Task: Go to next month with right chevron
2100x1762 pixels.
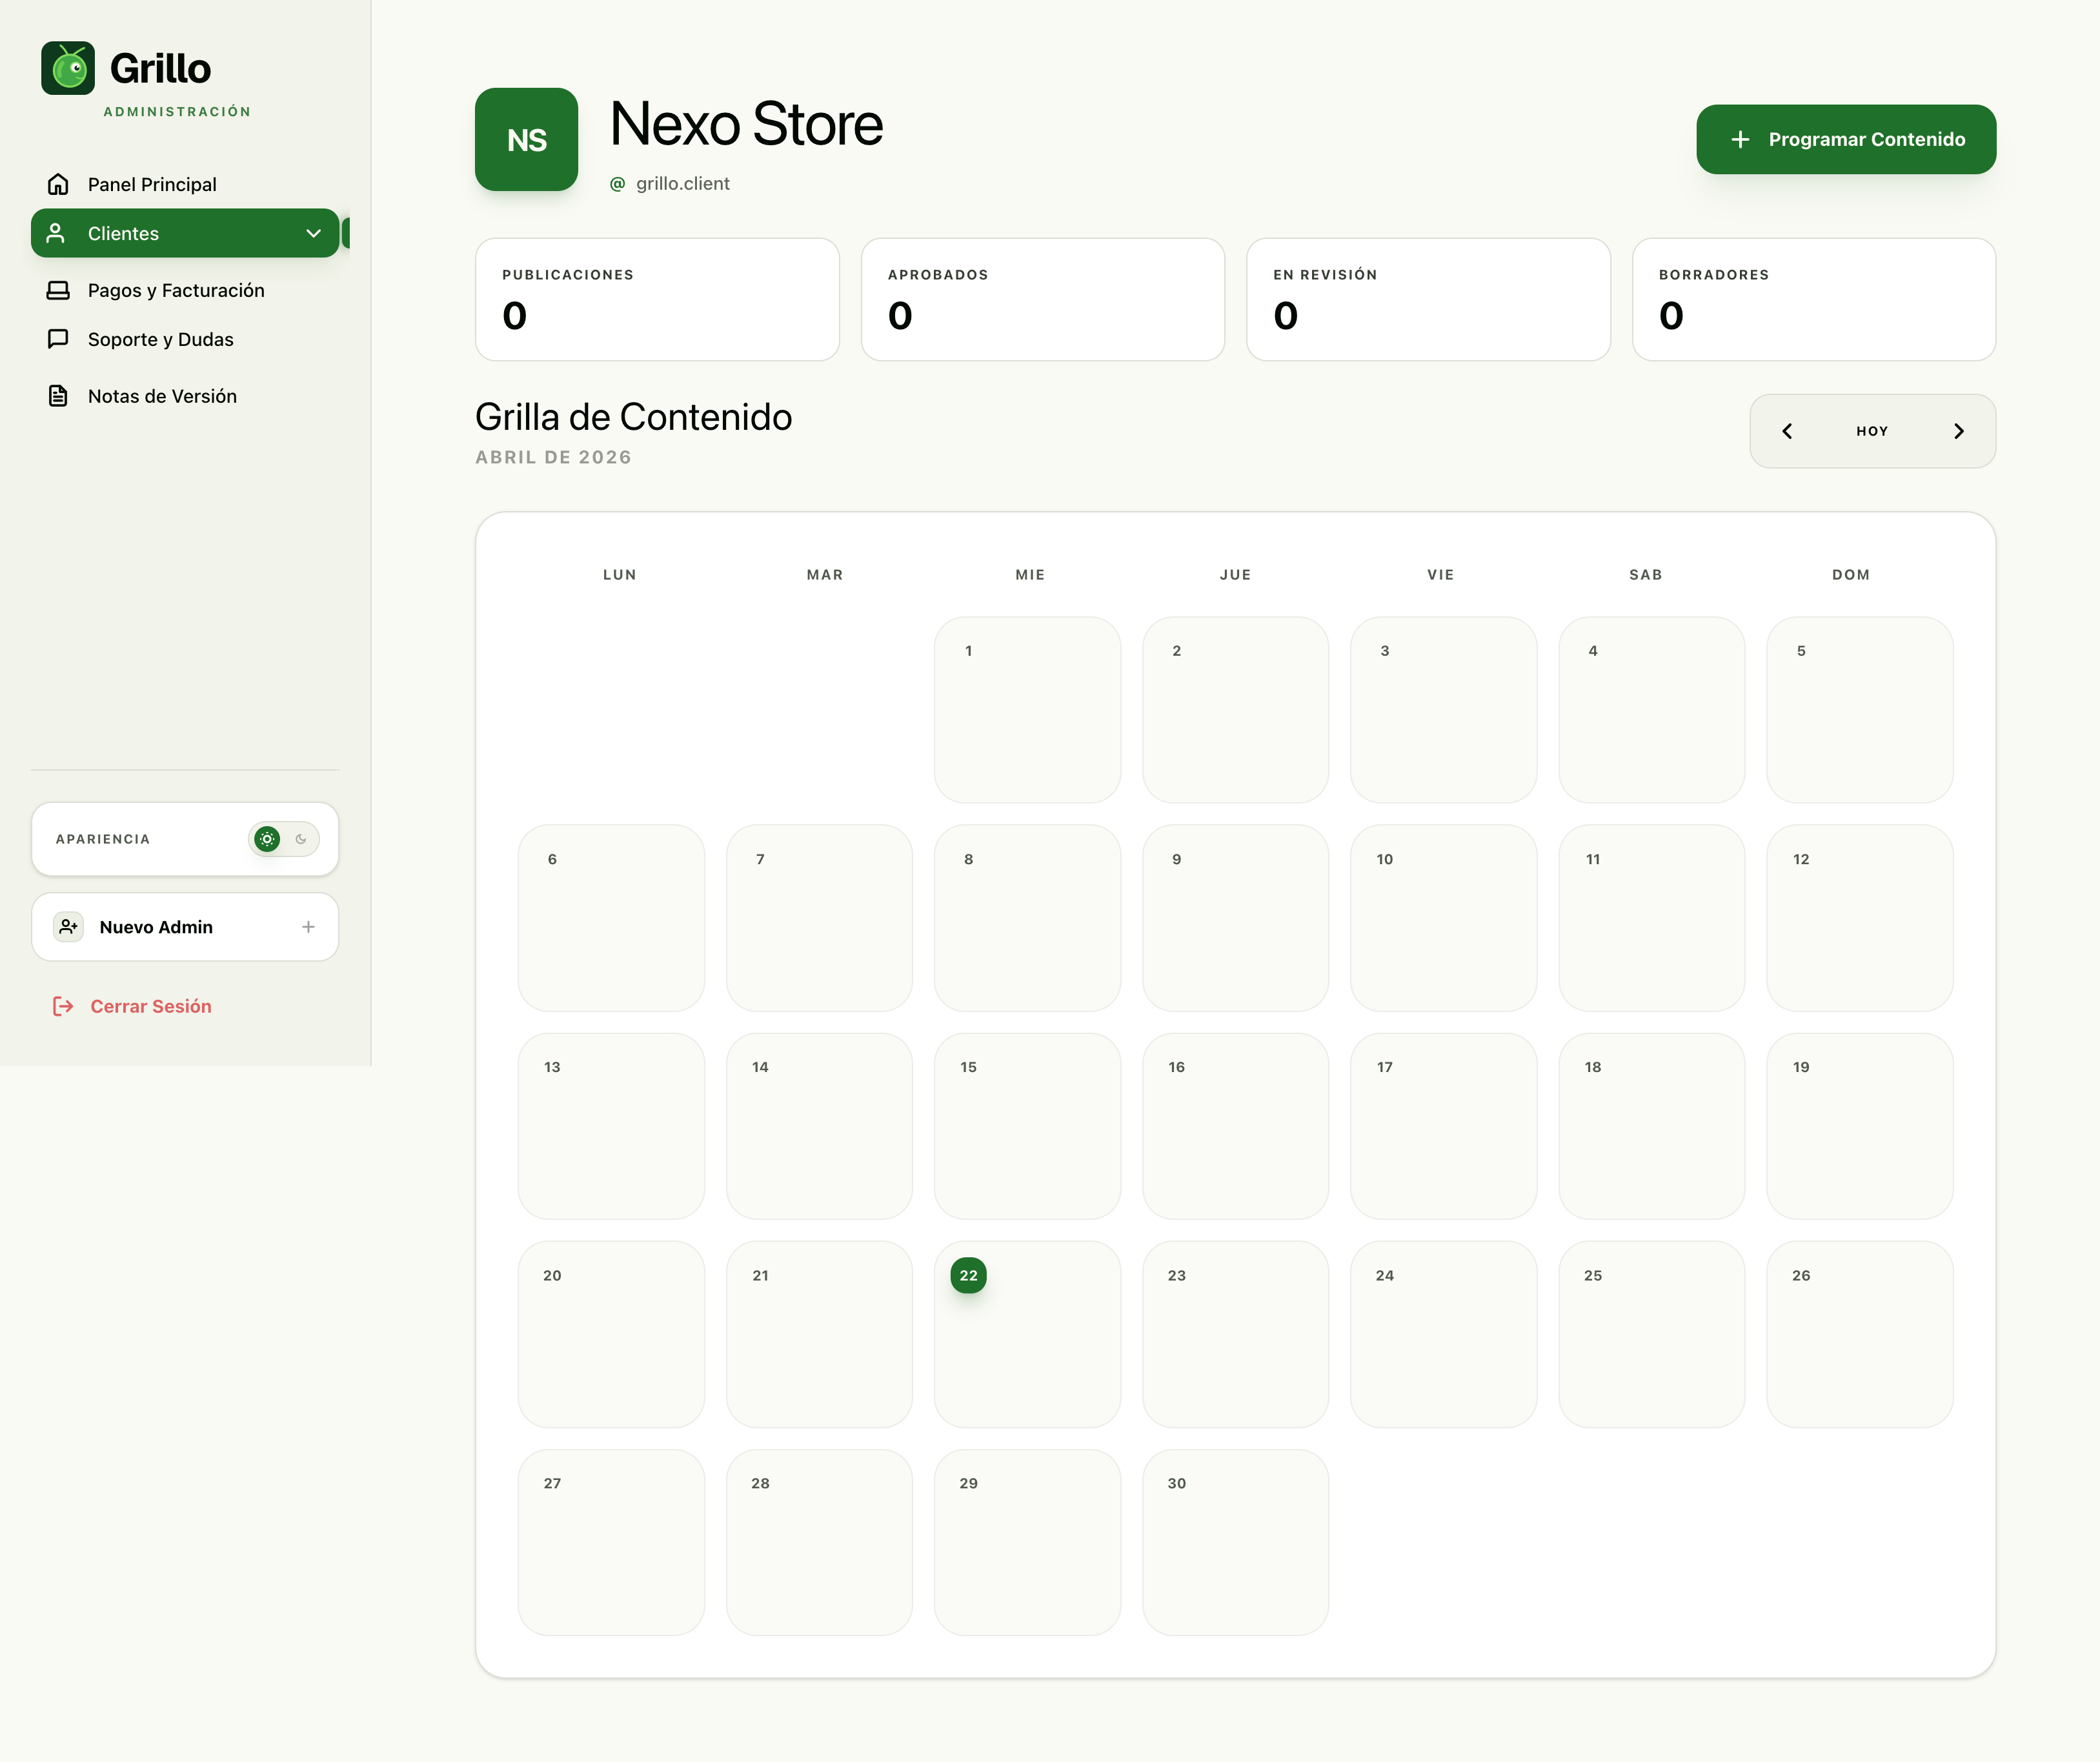Action: tap(1959, 431)
